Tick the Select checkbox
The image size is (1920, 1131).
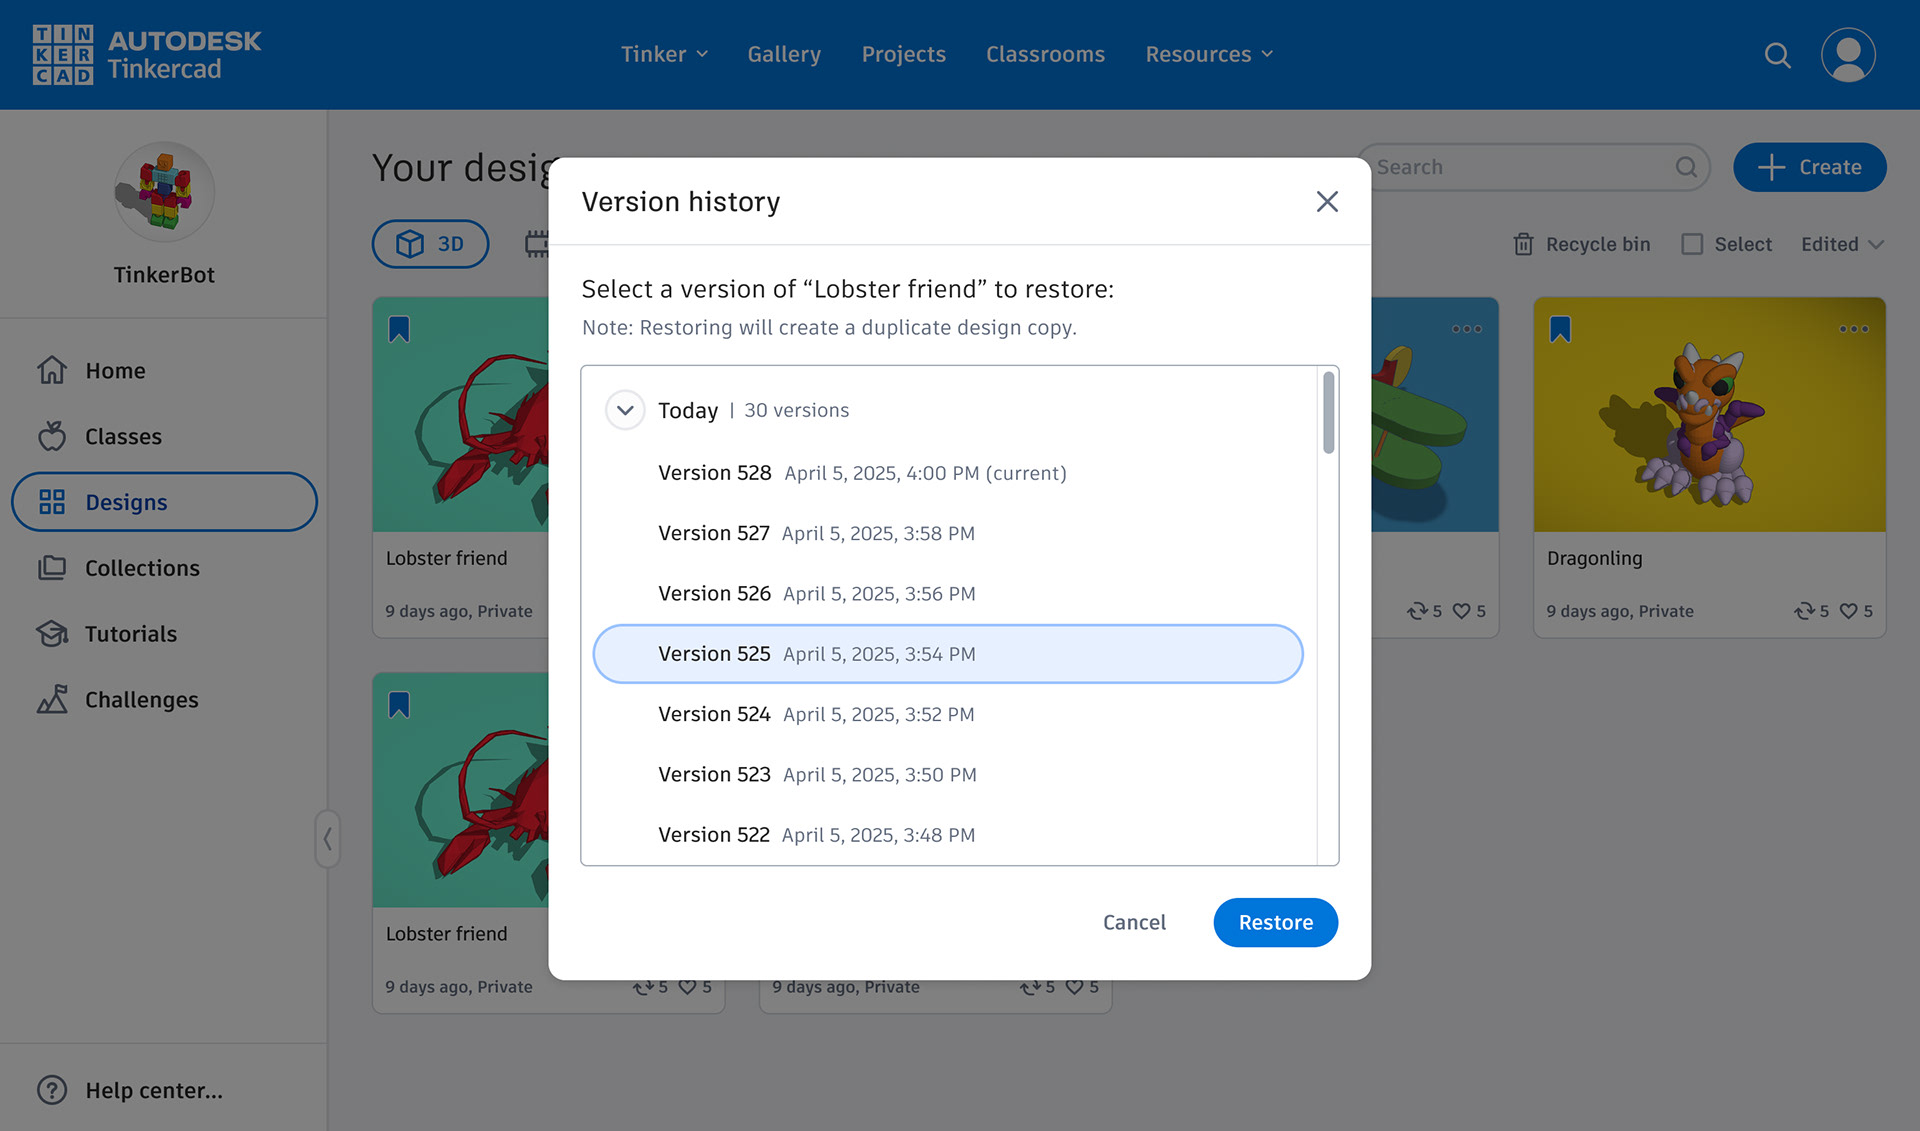(1692, 244)
